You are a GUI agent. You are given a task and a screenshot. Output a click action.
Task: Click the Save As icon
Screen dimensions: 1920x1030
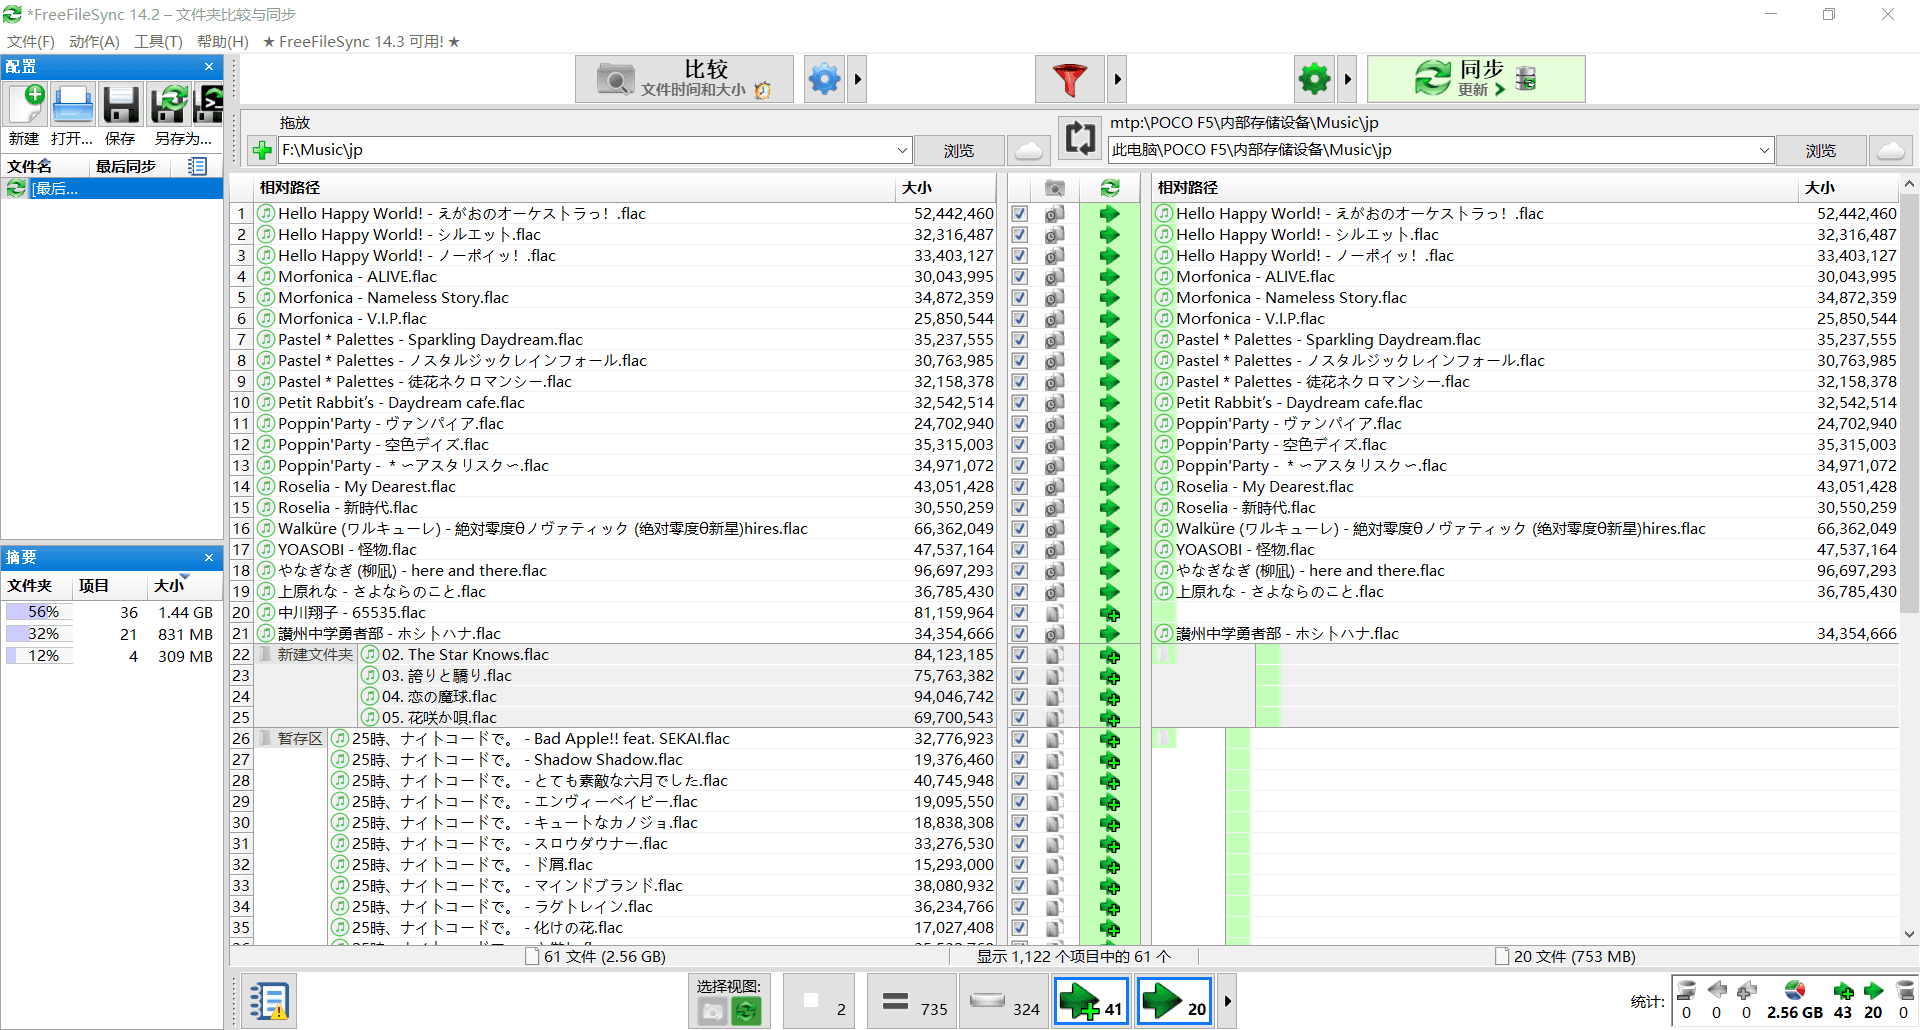click(168, 105)
